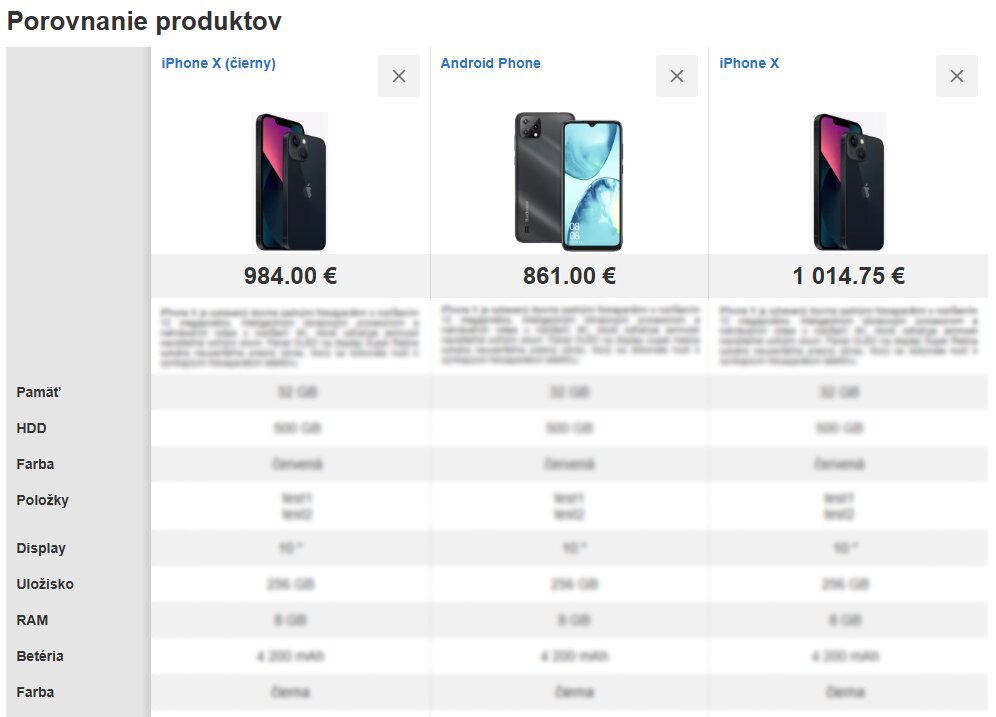Click the 1 014.75 € price
Image resolution: width=996 pixels, height=717 pixels.
(847, 276)
